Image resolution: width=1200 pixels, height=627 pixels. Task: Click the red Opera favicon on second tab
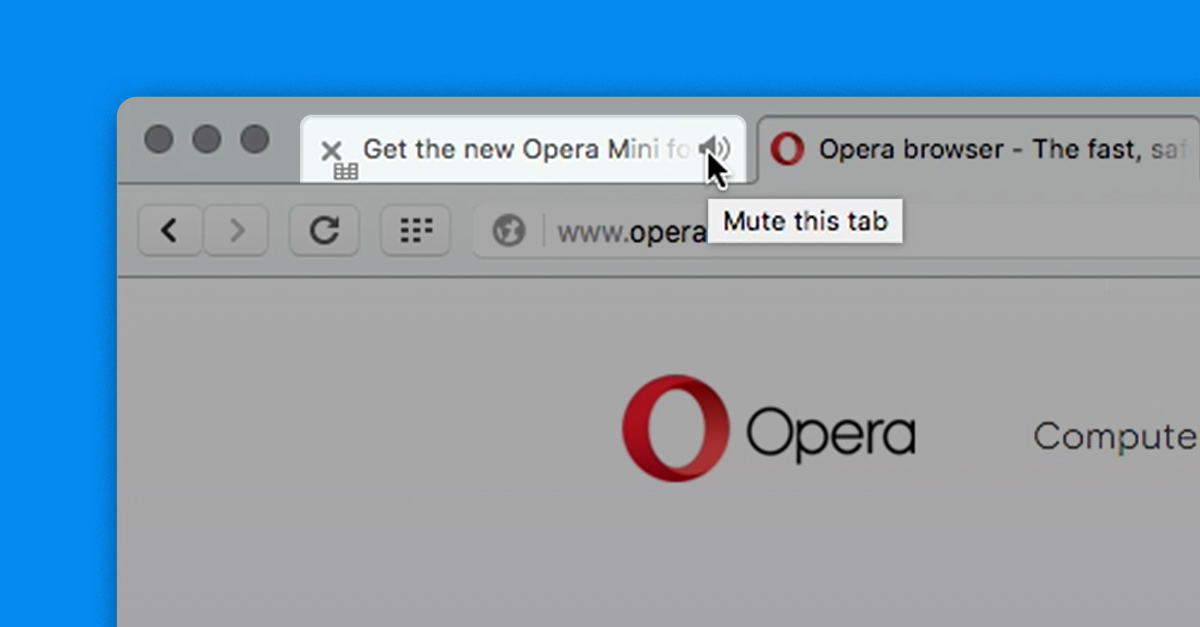point(788,150)
